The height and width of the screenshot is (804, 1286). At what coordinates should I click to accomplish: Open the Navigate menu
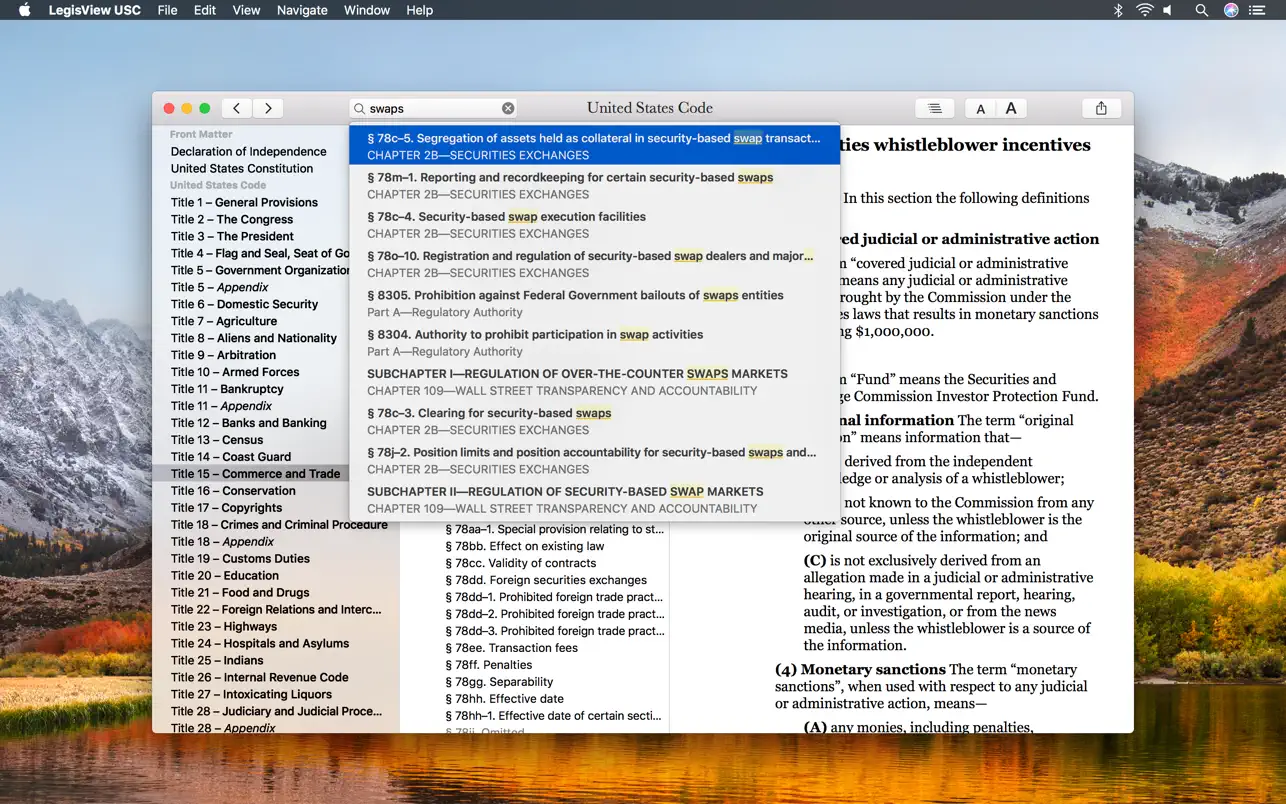coord(302,10)
